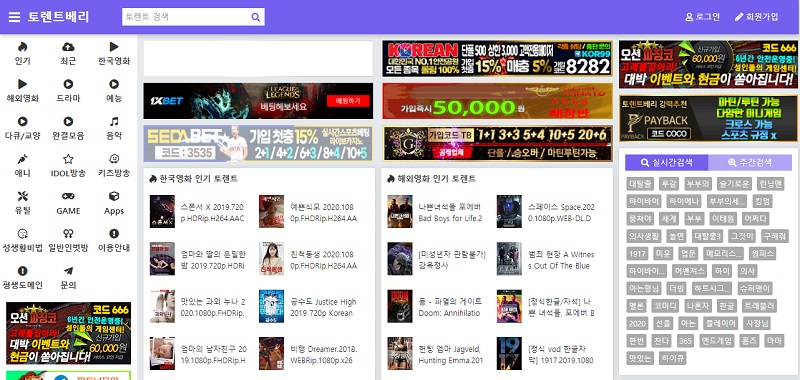Select the IDOL방송 star icon

(68, 159)
